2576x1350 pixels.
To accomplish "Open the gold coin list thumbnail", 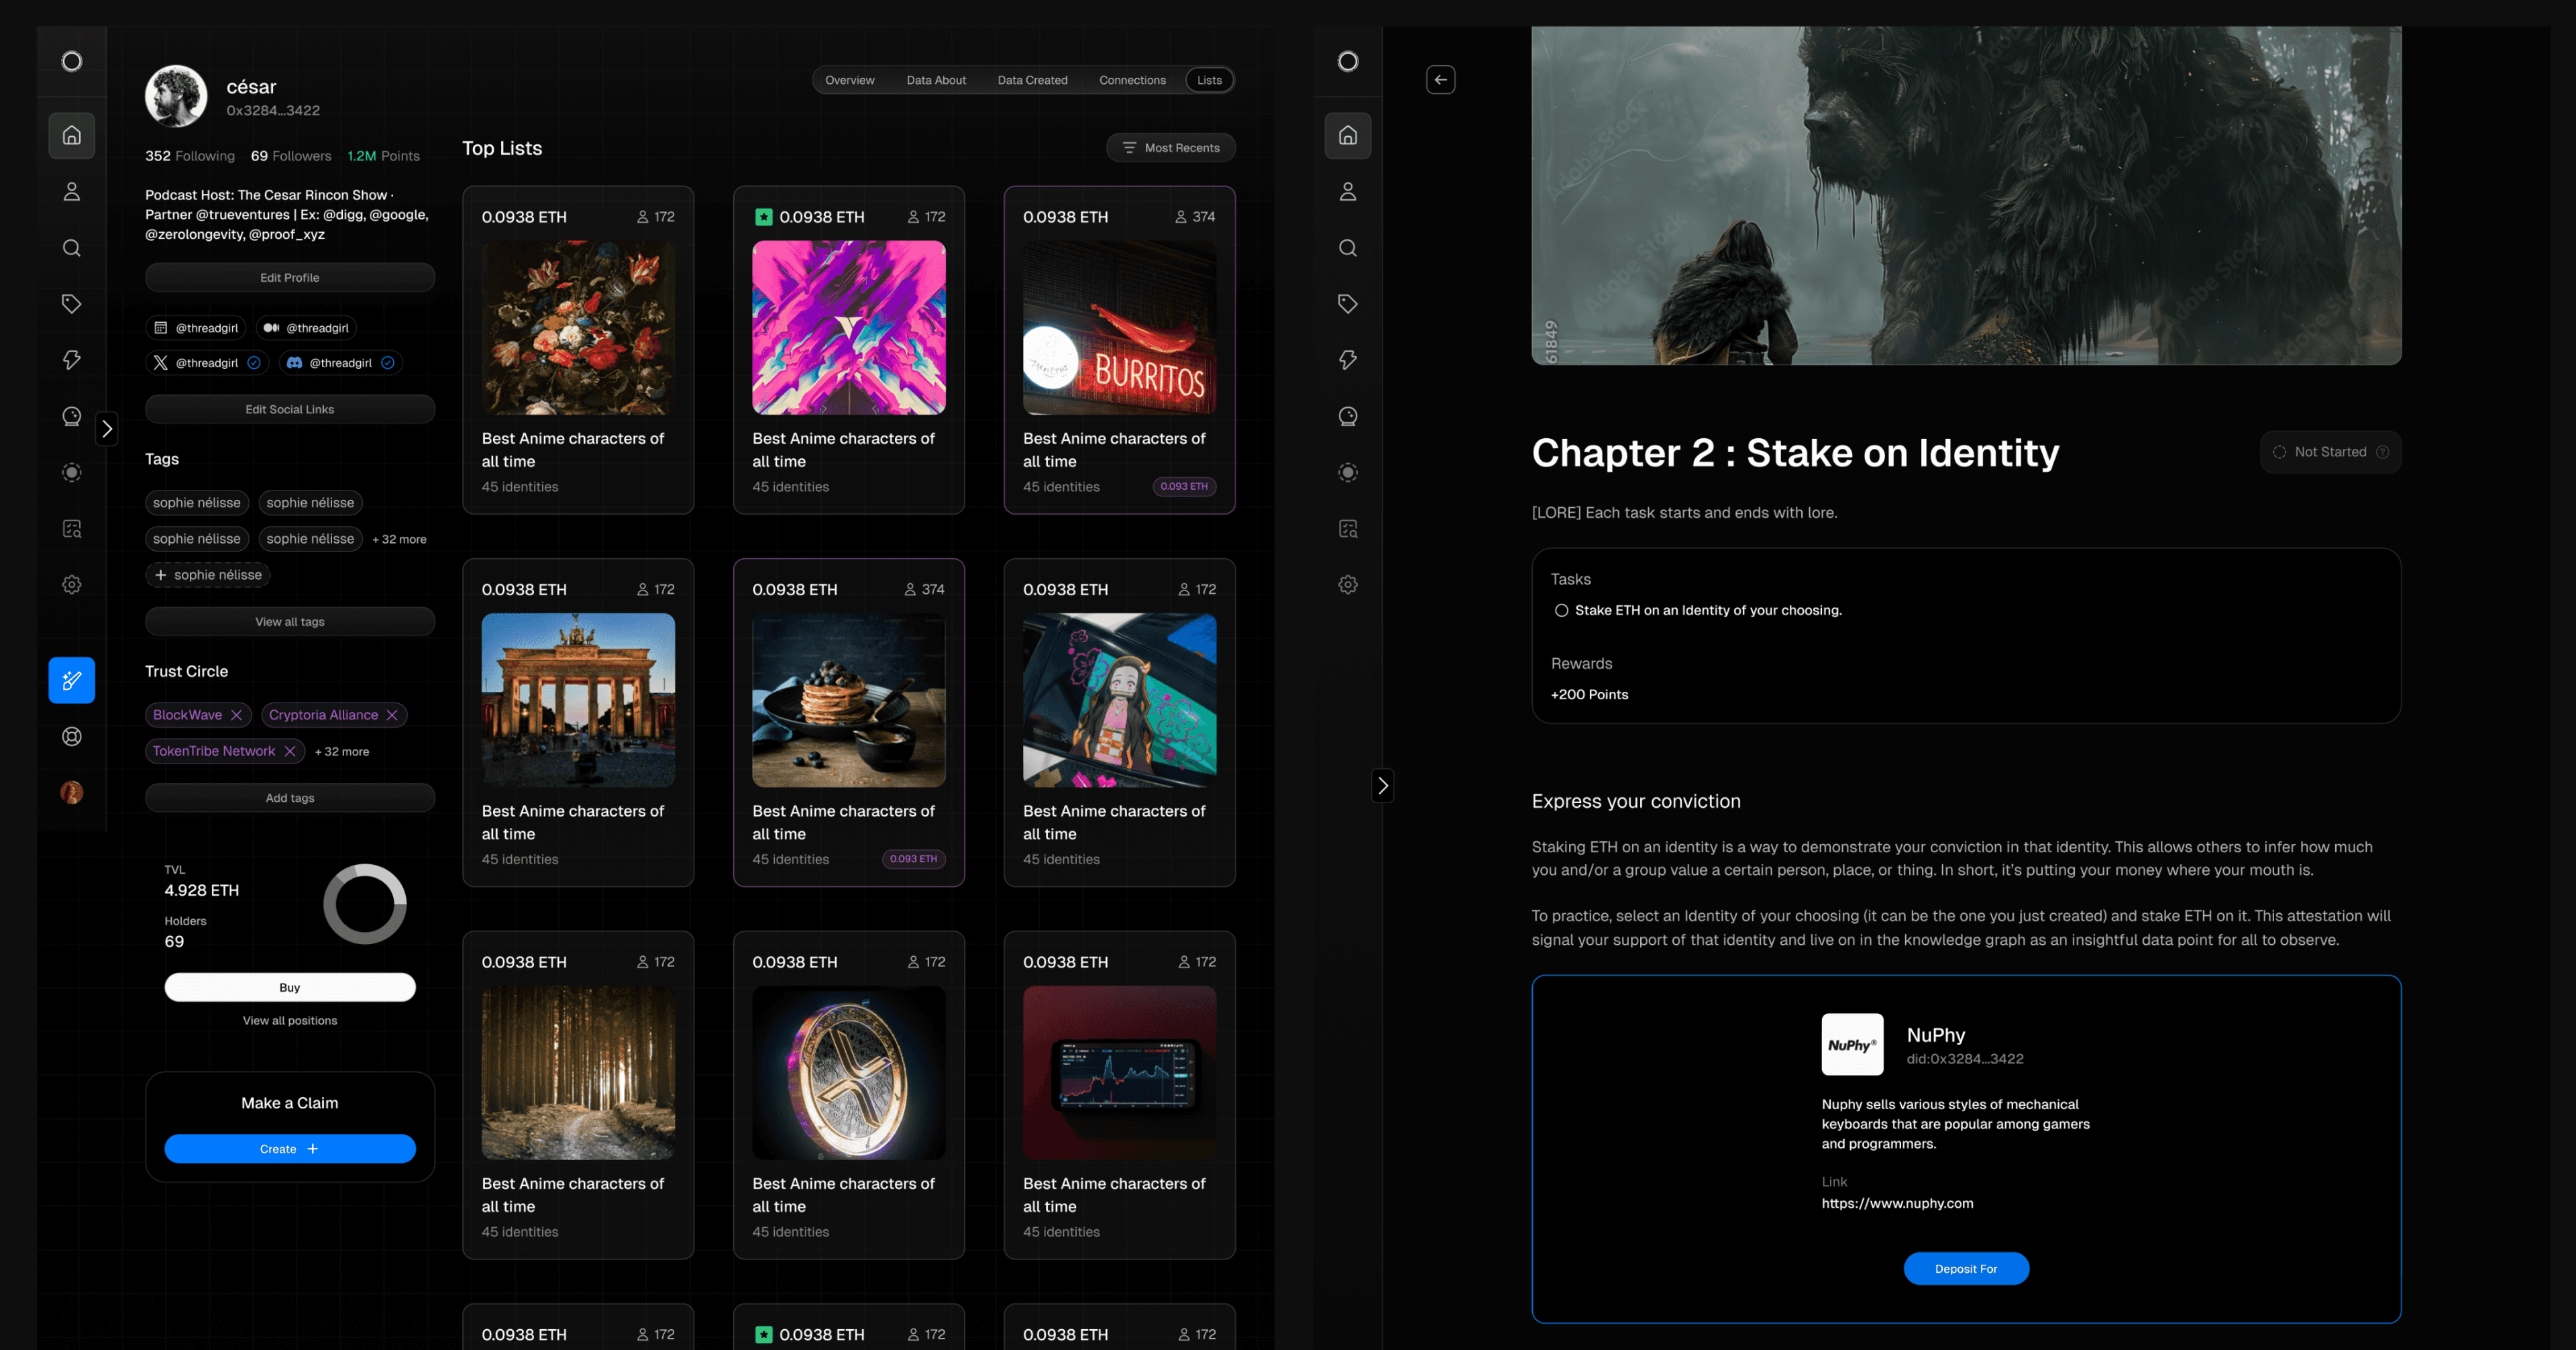I will (x=849, y=1073).
